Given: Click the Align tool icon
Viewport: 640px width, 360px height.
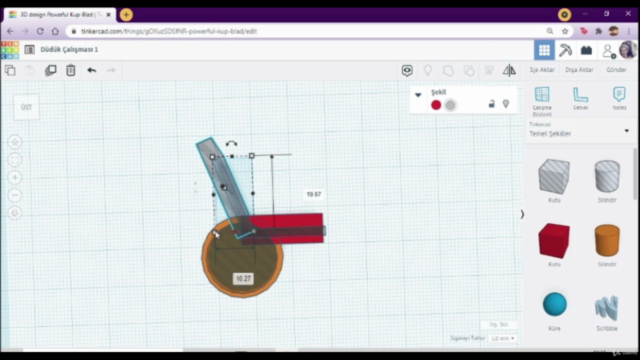Looking at the screenshot, I should (x=489, y=71).
